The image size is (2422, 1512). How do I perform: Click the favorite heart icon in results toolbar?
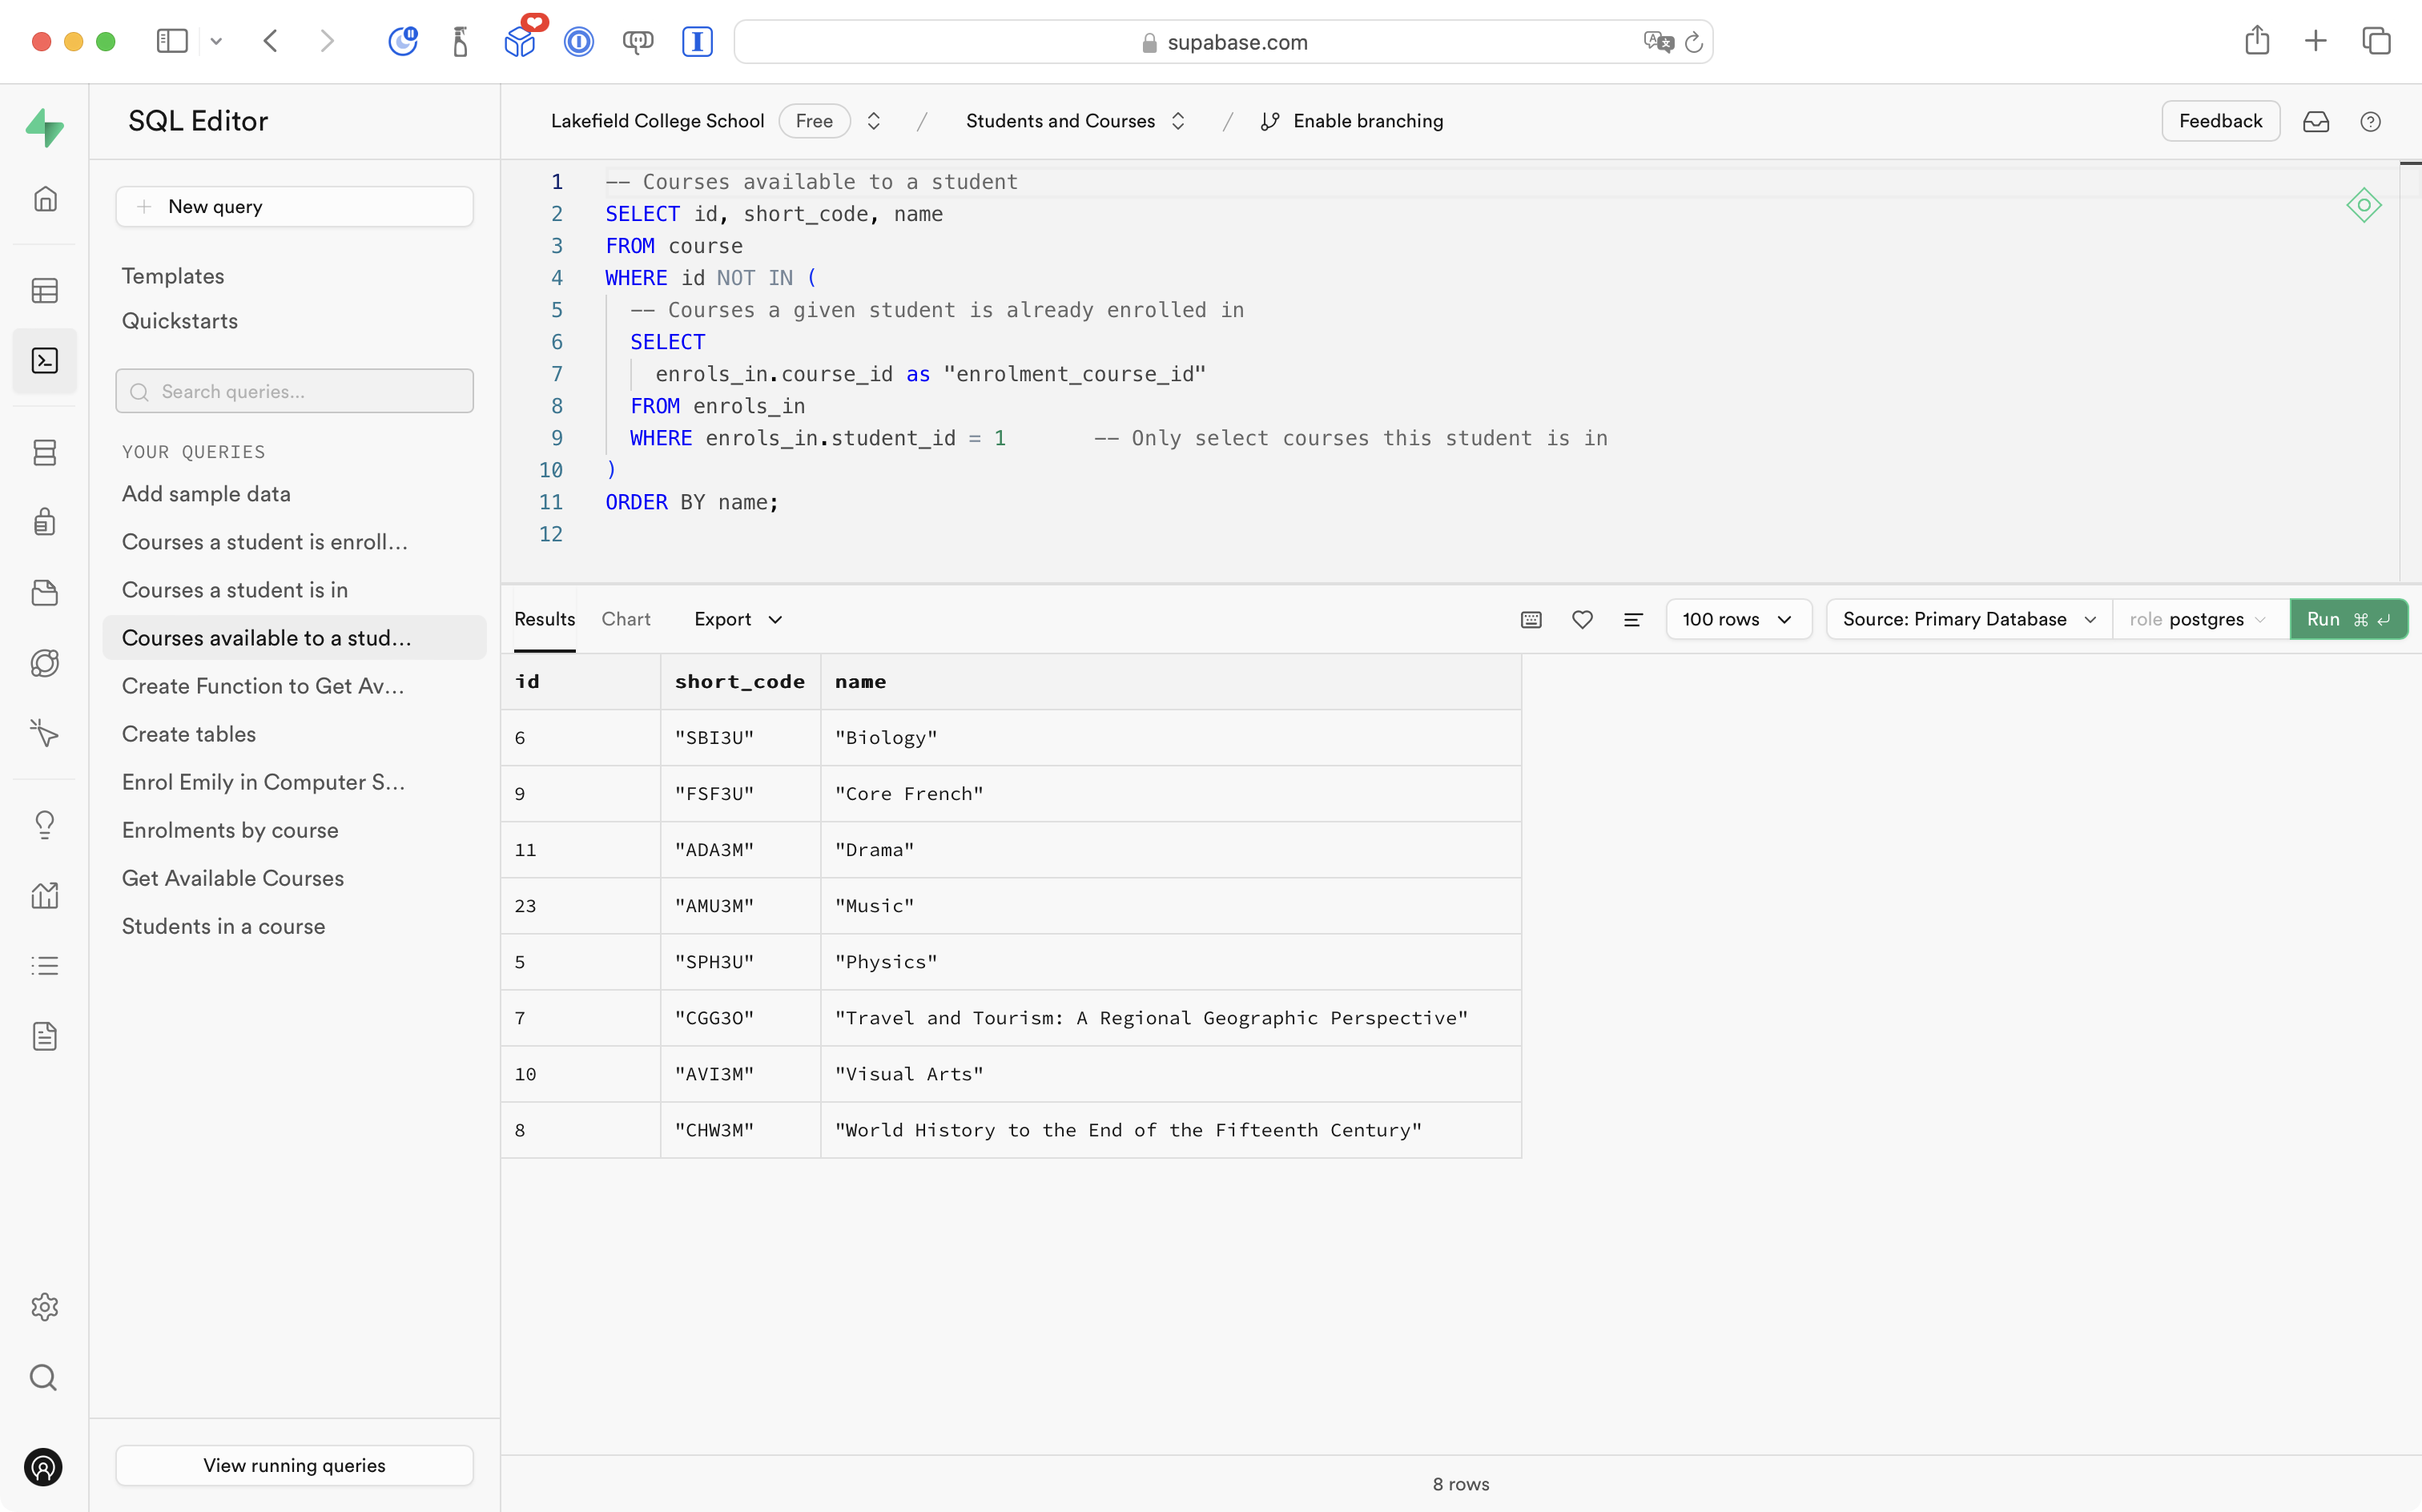coord(1581,619)
